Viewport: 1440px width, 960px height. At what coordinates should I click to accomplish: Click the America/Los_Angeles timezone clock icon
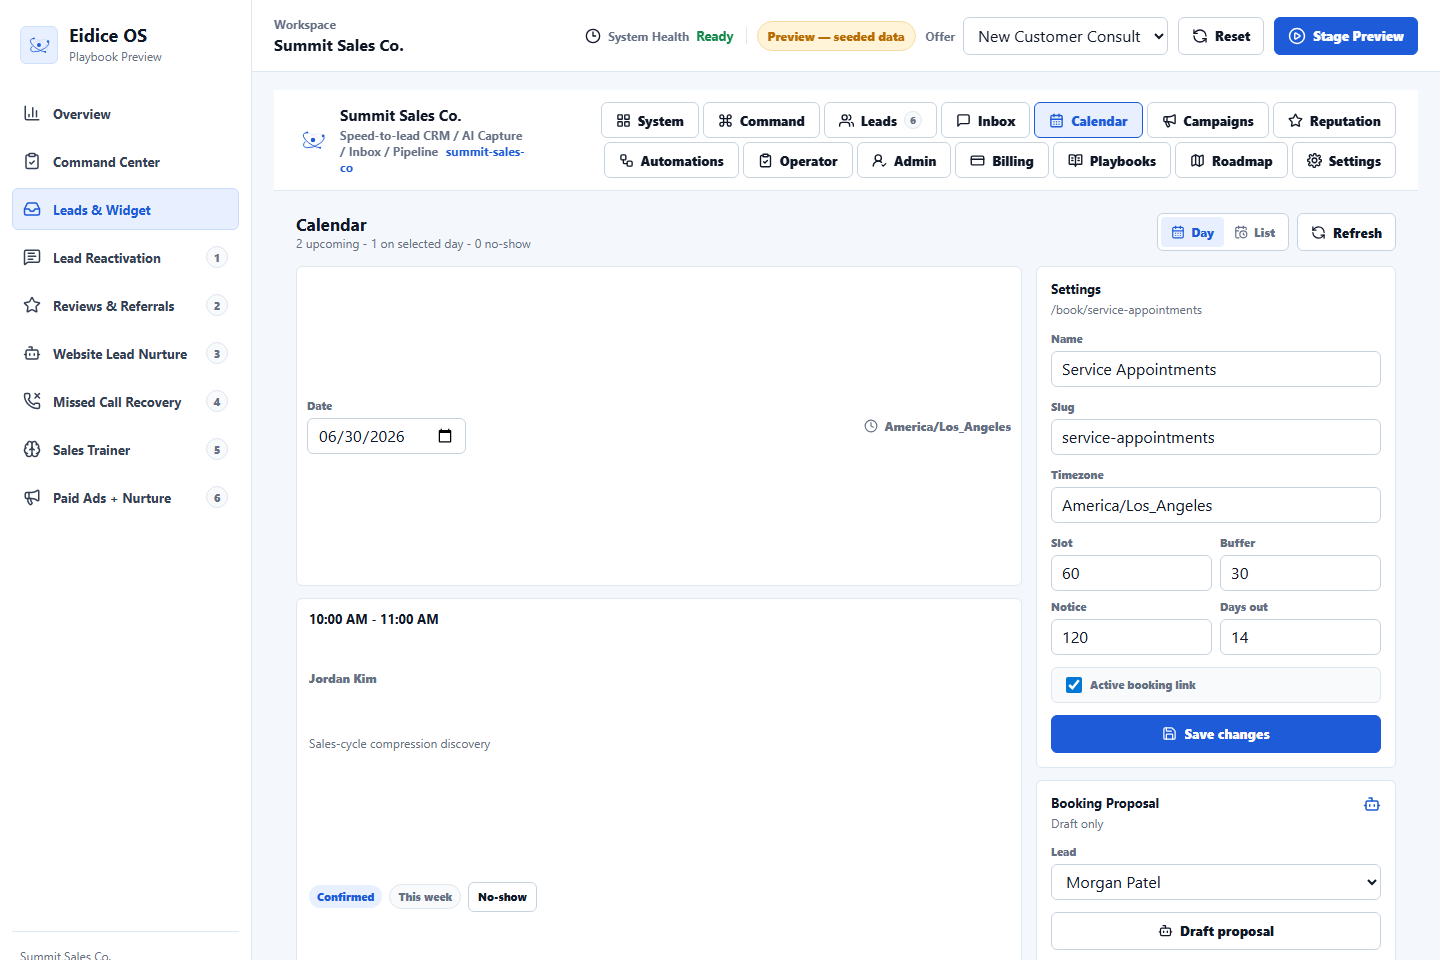tap(871, 426)
